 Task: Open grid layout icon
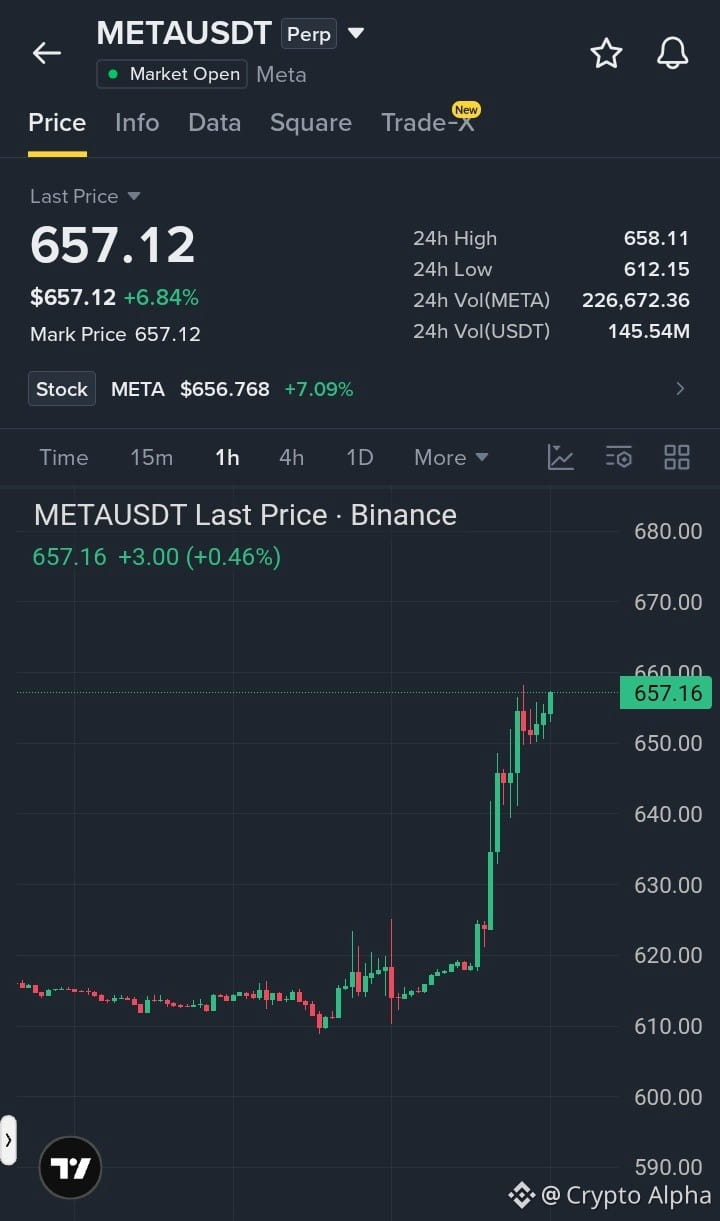pos(677,457)
